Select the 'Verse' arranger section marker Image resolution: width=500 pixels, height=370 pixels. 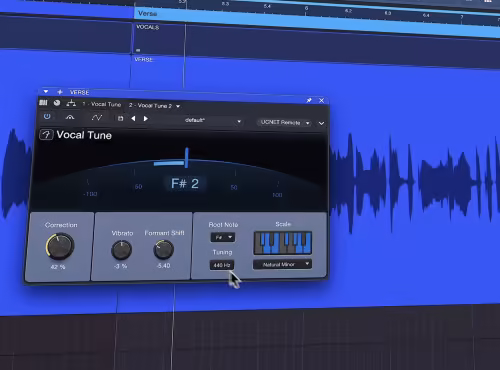tap(147, 14)
